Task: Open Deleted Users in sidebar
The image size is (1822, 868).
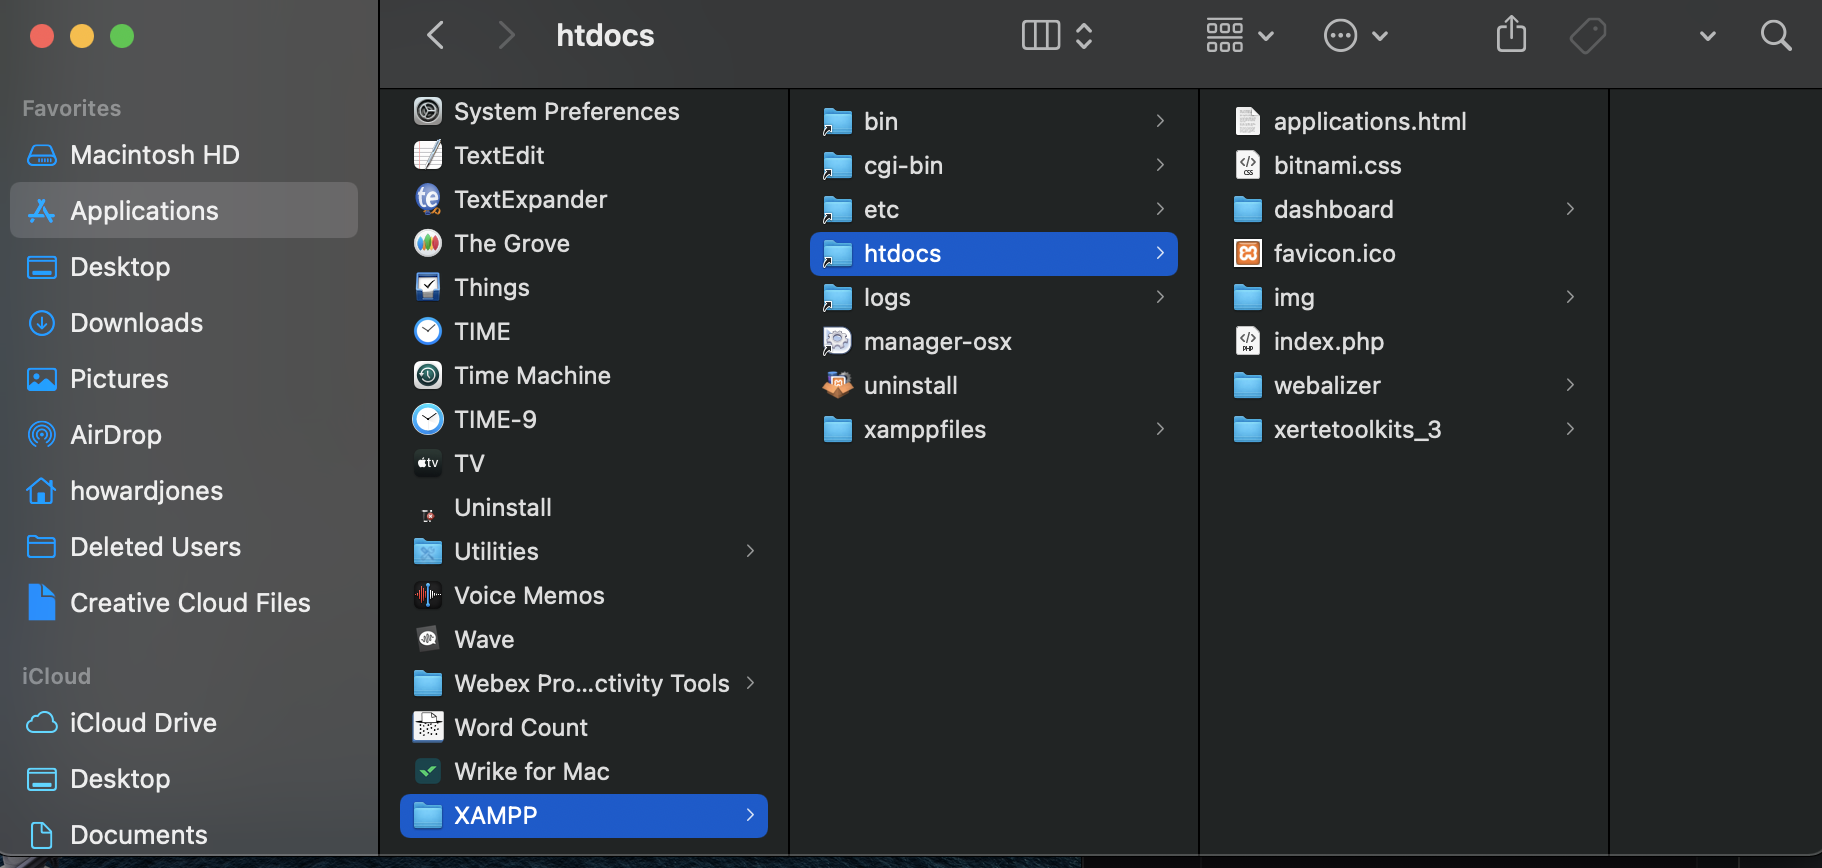Action: (x=184, y=547)
